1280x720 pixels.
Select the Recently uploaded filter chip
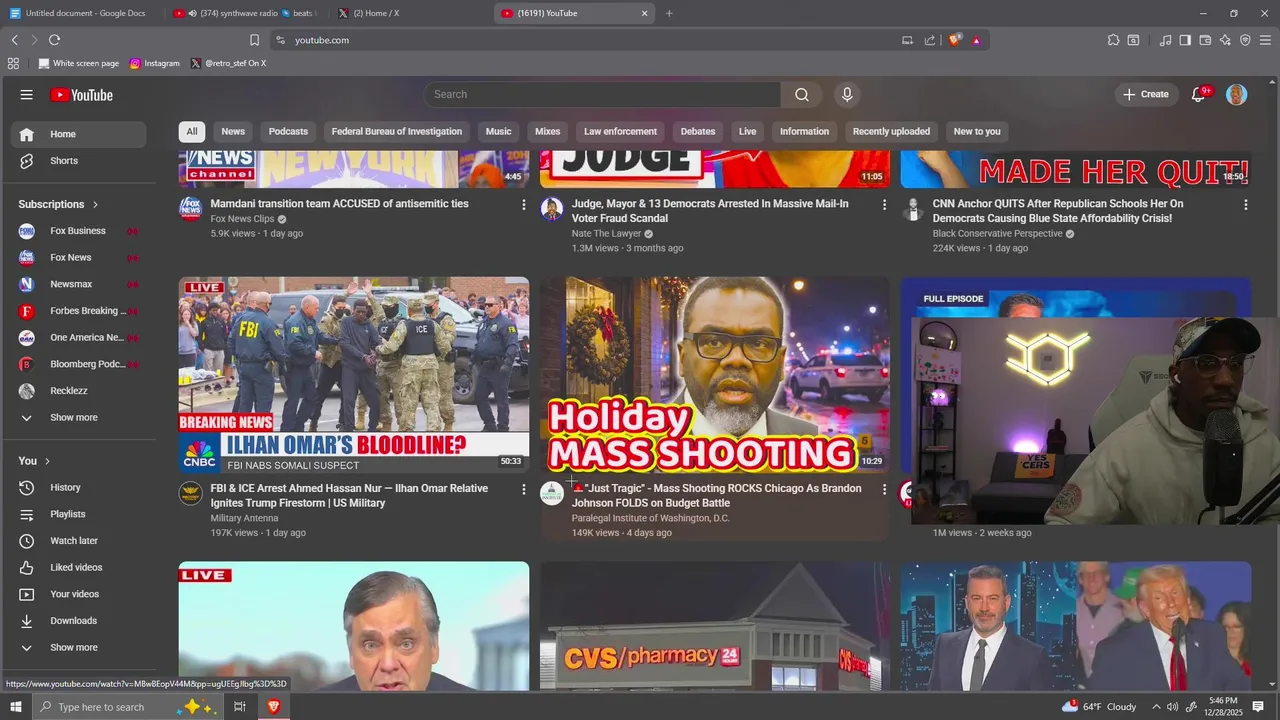pyautogui.click(x=891, y=132)
